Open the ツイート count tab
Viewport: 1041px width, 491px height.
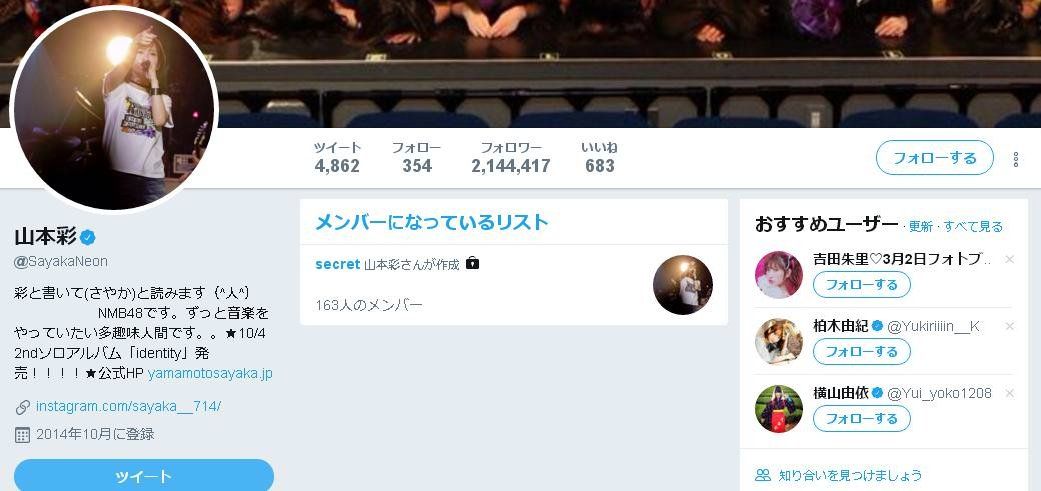coord(337,157)
